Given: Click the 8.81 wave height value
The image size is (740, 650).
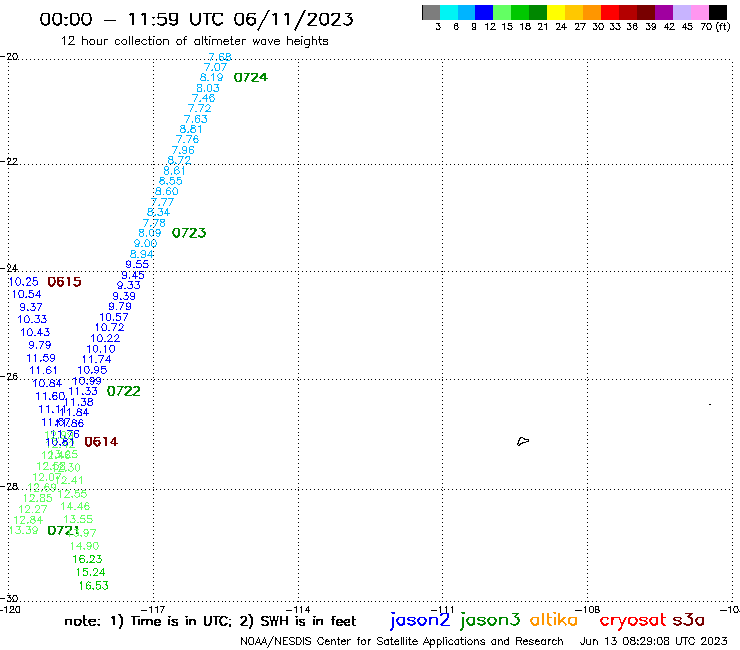Looking at the screenshot, I should pyautogui.click(x=191, y=129).
